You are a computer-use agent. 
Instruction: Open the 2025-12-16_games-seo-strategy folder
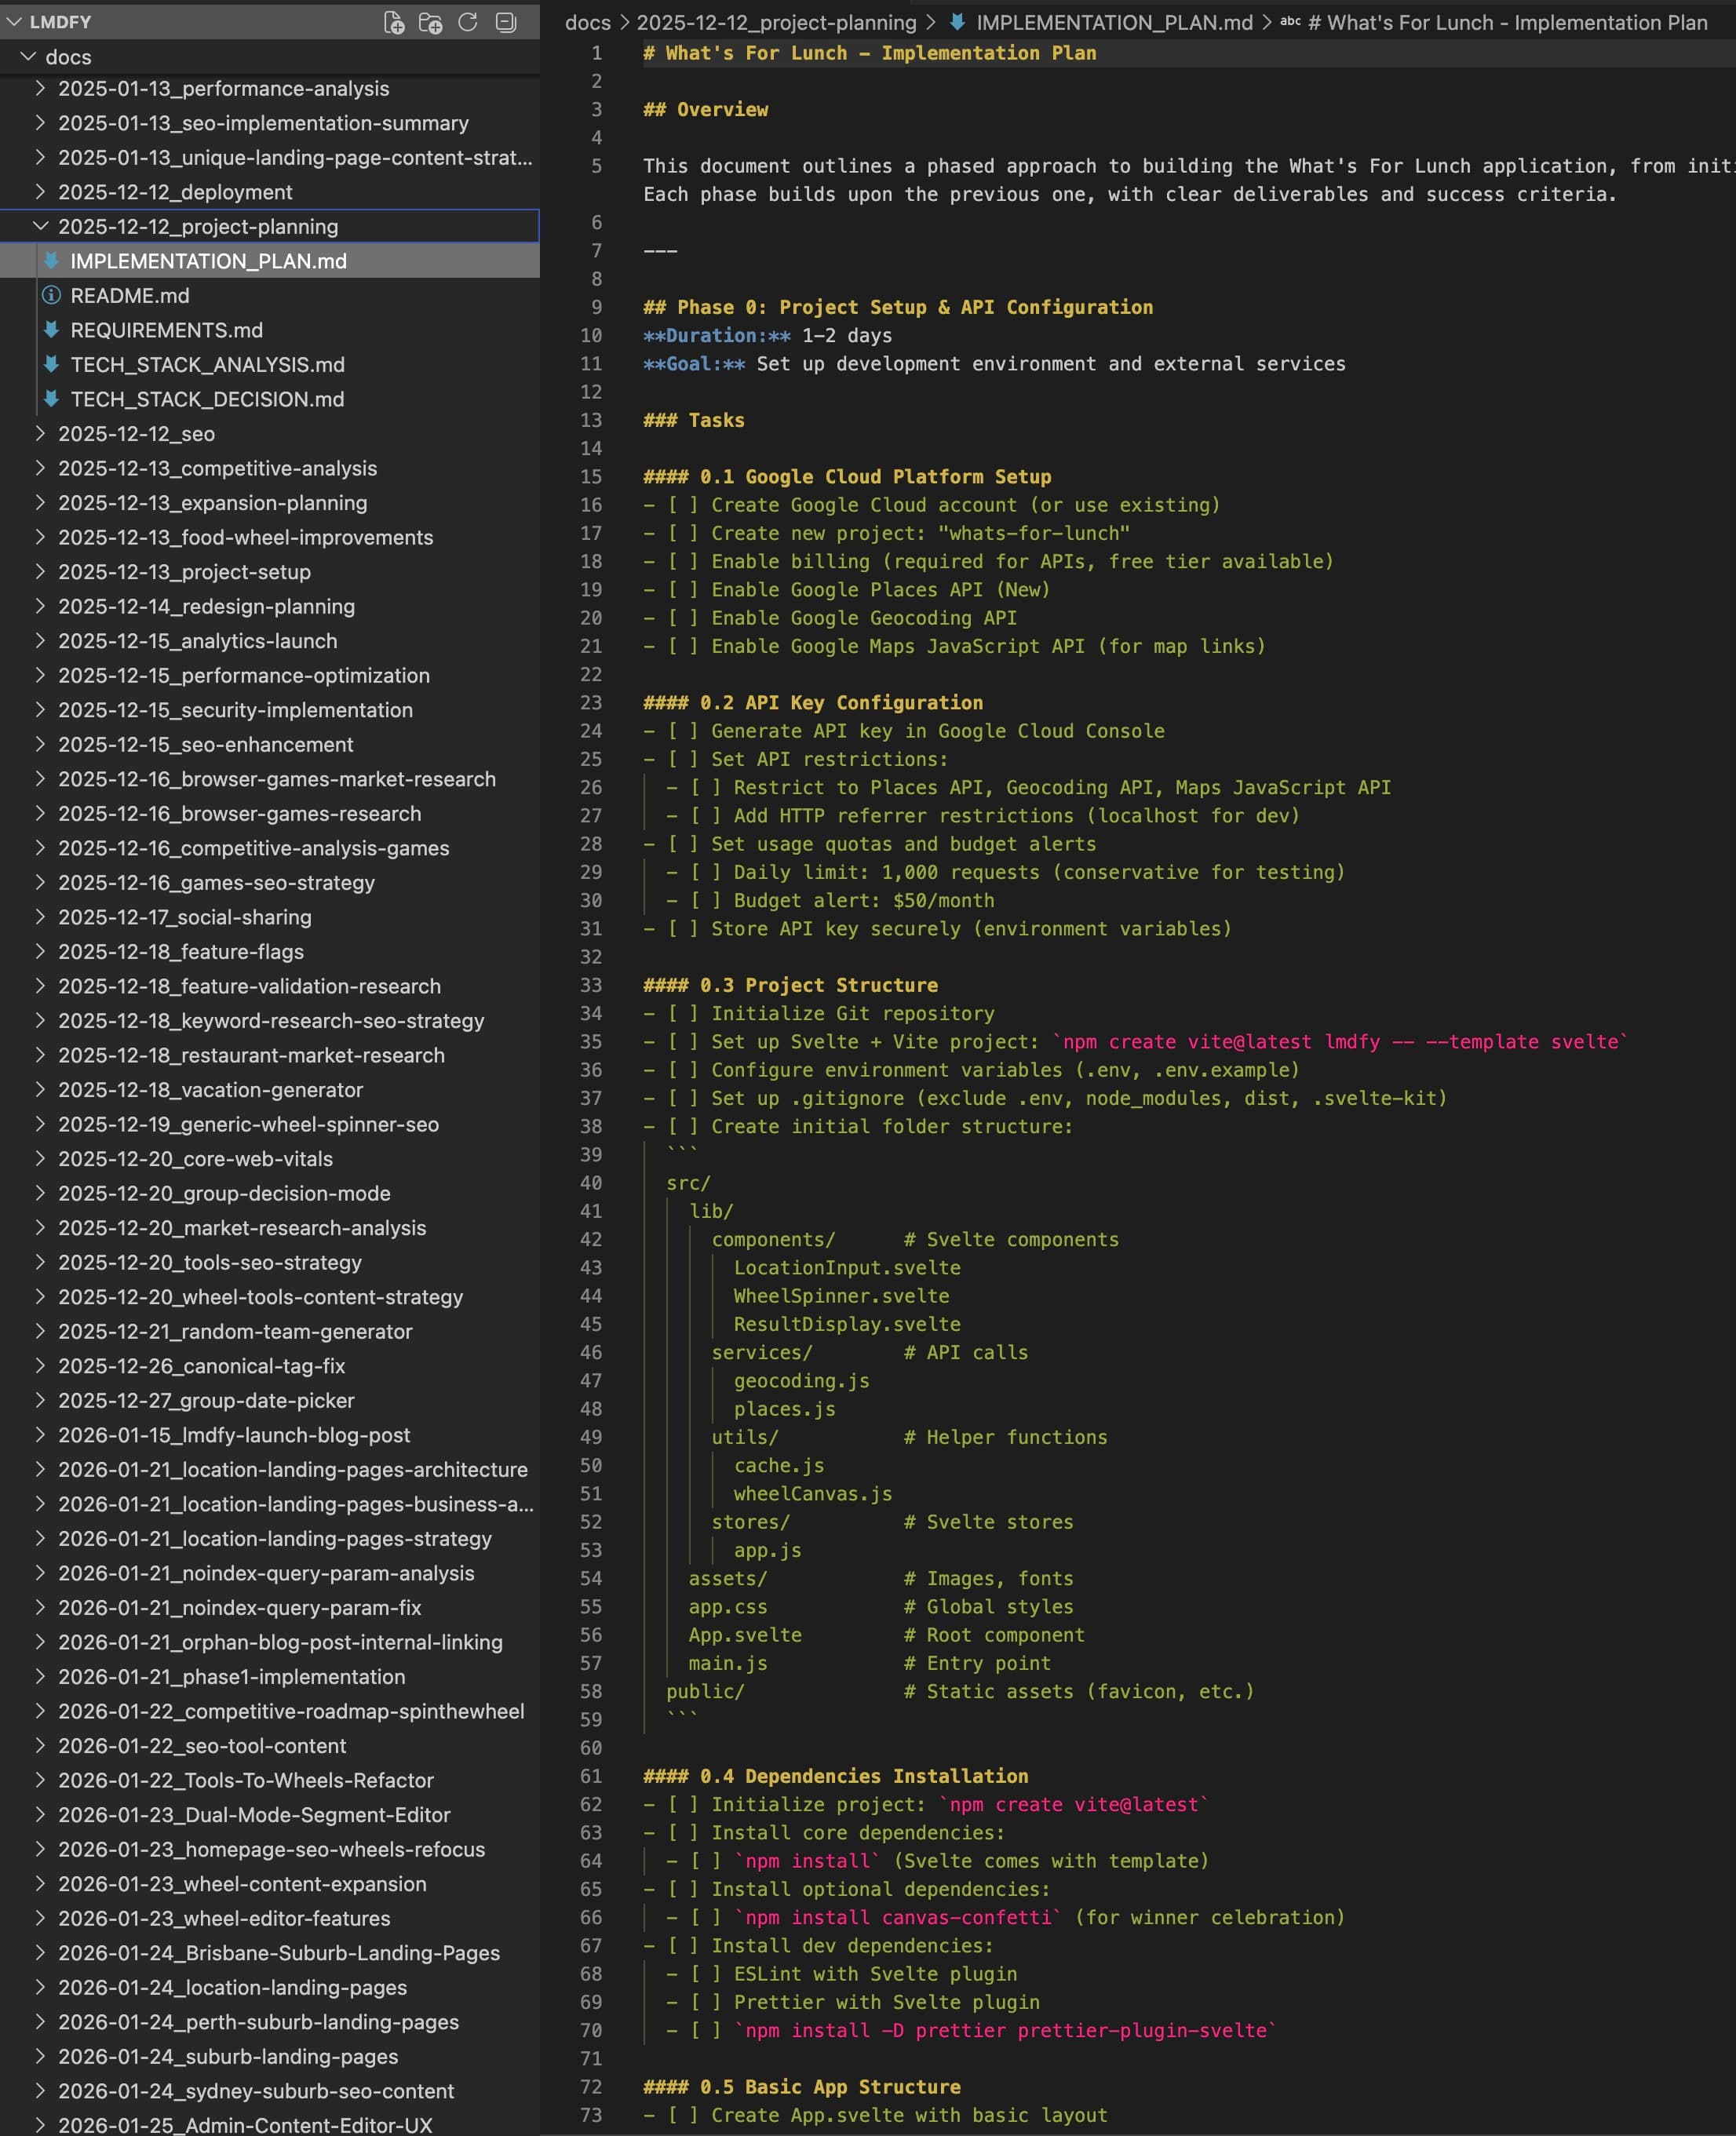click(216, 882)
